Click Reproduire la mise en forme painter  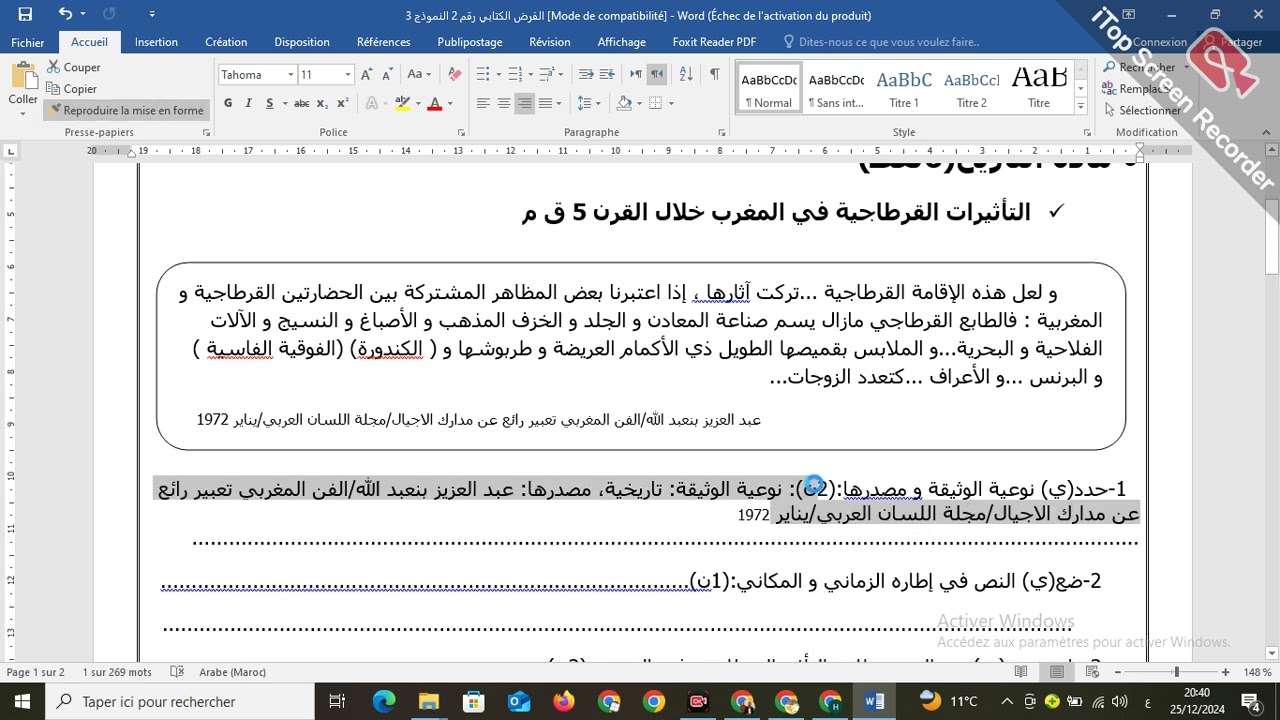(x=126, y=110)
